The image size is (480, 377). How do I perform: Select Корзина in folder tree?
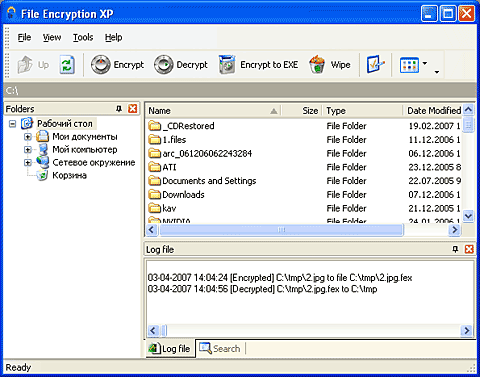(69, 175)
